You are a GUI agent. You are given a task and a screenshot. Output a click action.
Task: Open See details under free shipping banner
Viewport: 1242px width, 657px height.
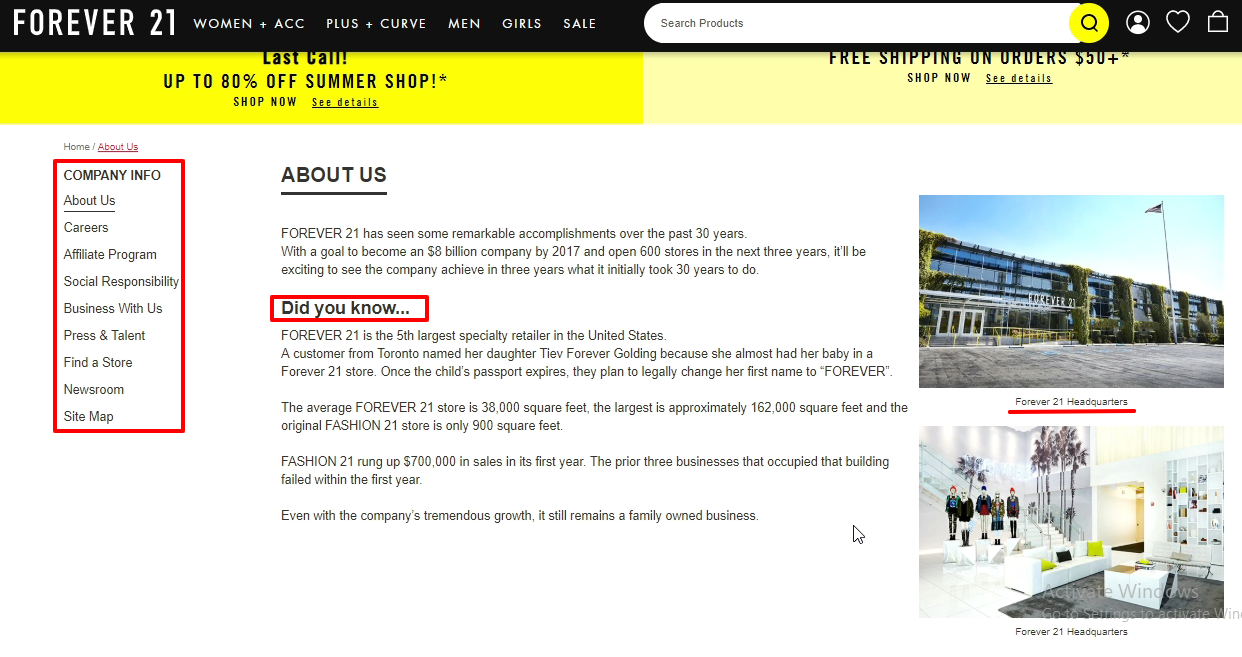pyautogui.click(x=1019, y=78)
